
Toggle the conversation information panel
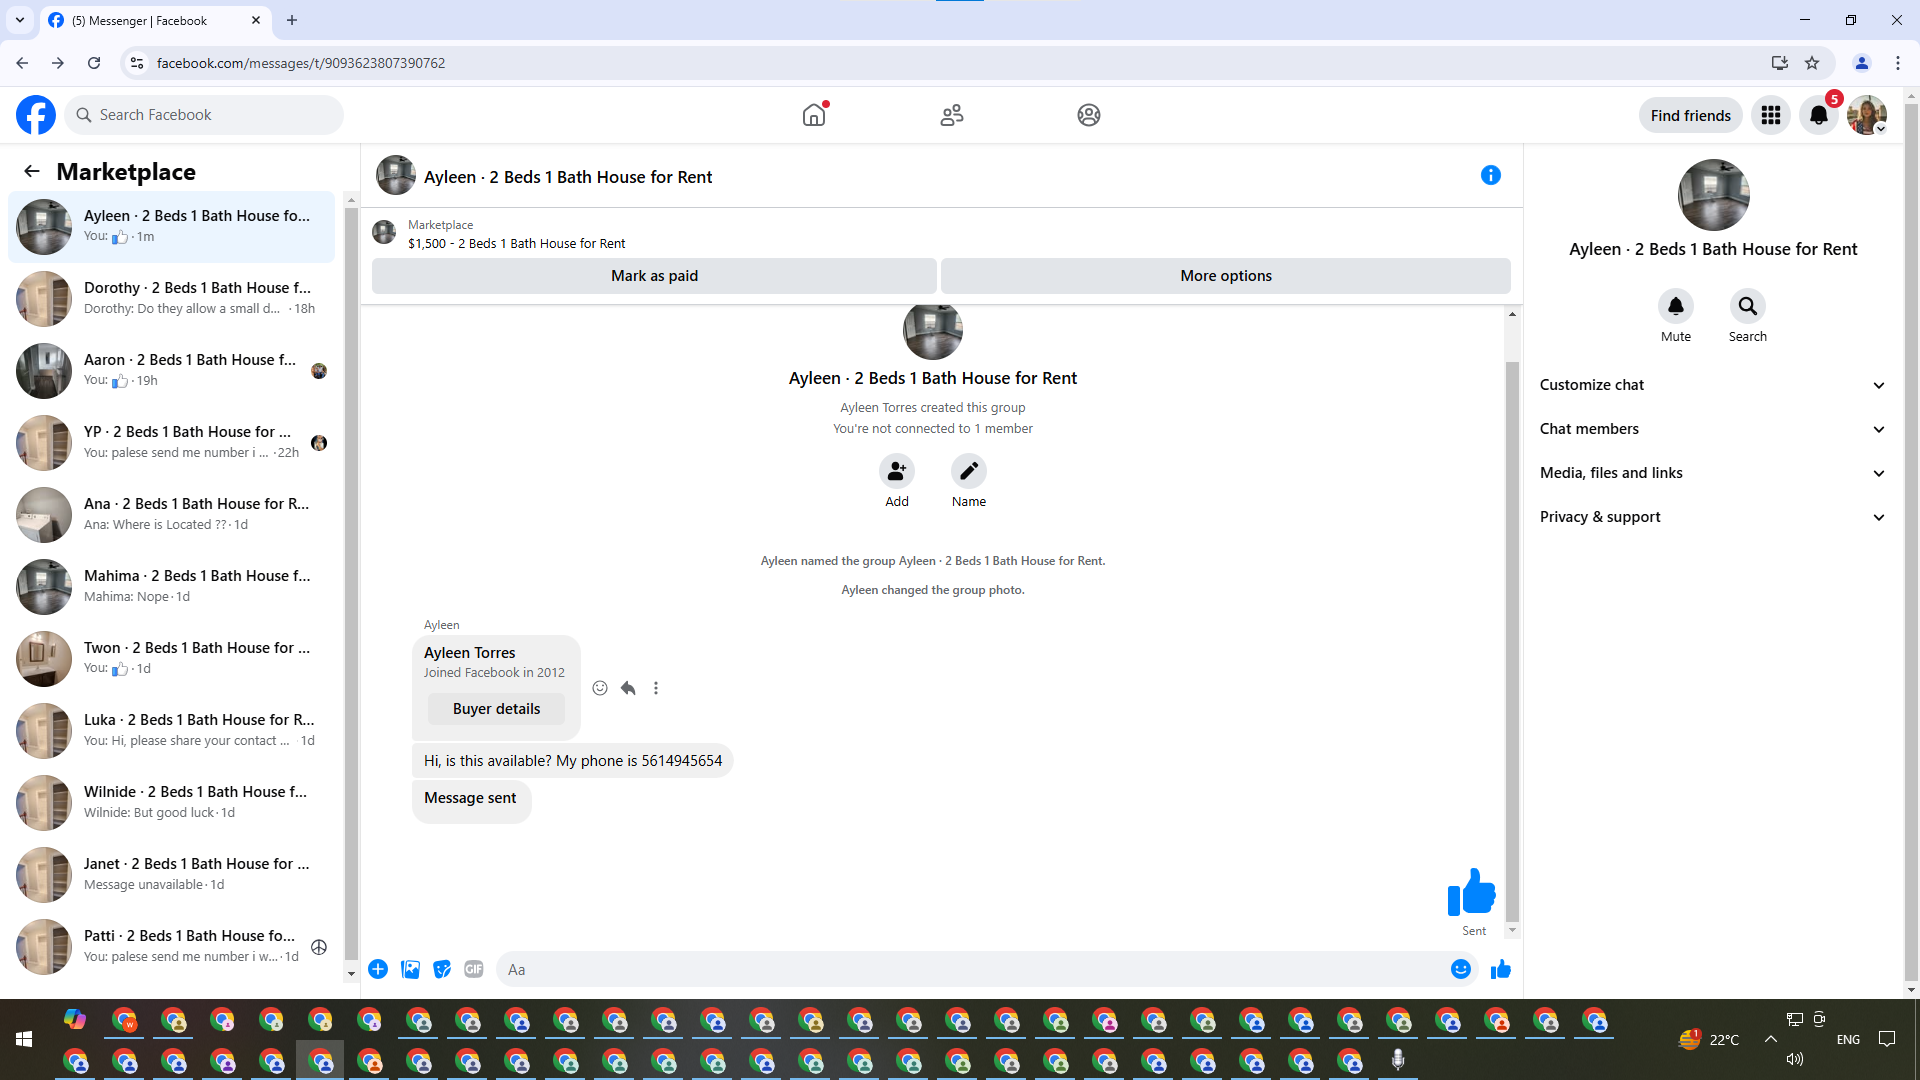coord(1490,176)
